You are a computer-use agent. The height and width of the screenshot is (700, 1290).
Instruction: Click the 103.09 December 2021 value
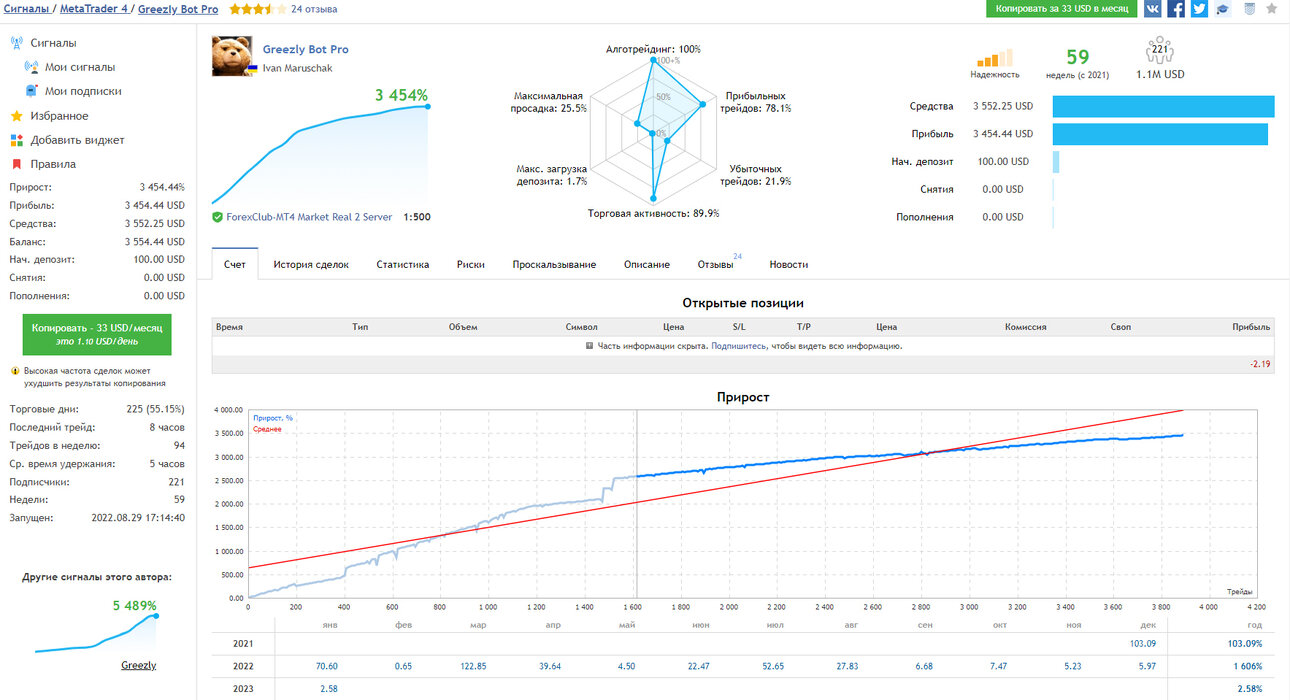(1143, 644)
